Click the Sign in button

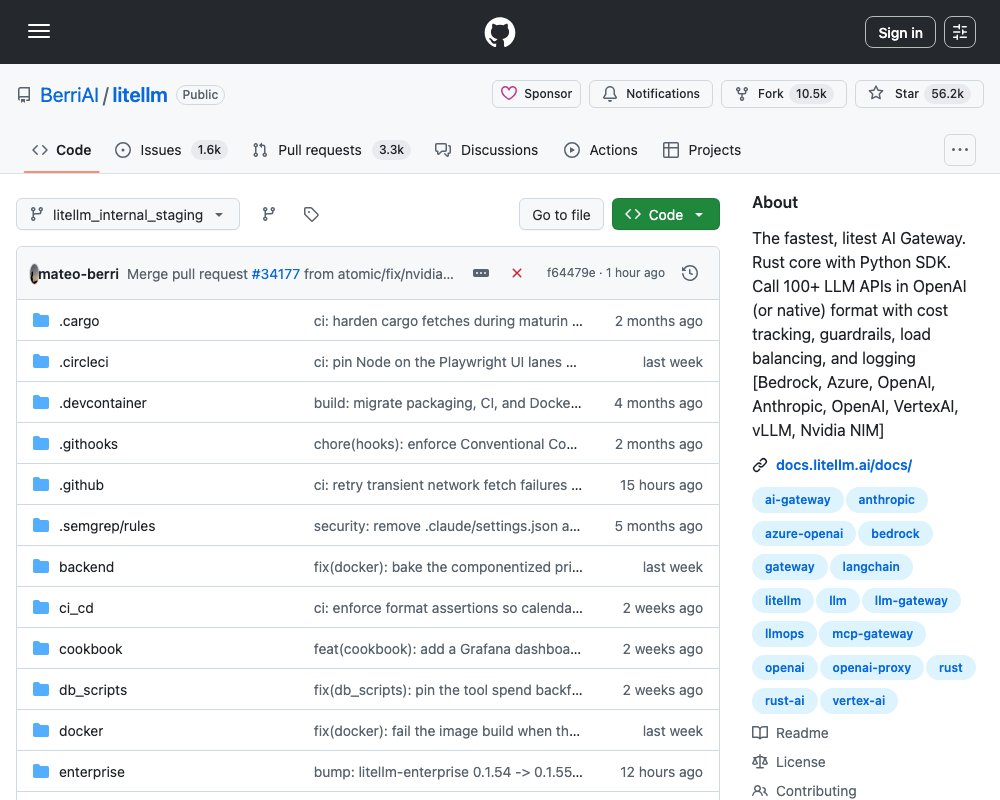point(900,32)
